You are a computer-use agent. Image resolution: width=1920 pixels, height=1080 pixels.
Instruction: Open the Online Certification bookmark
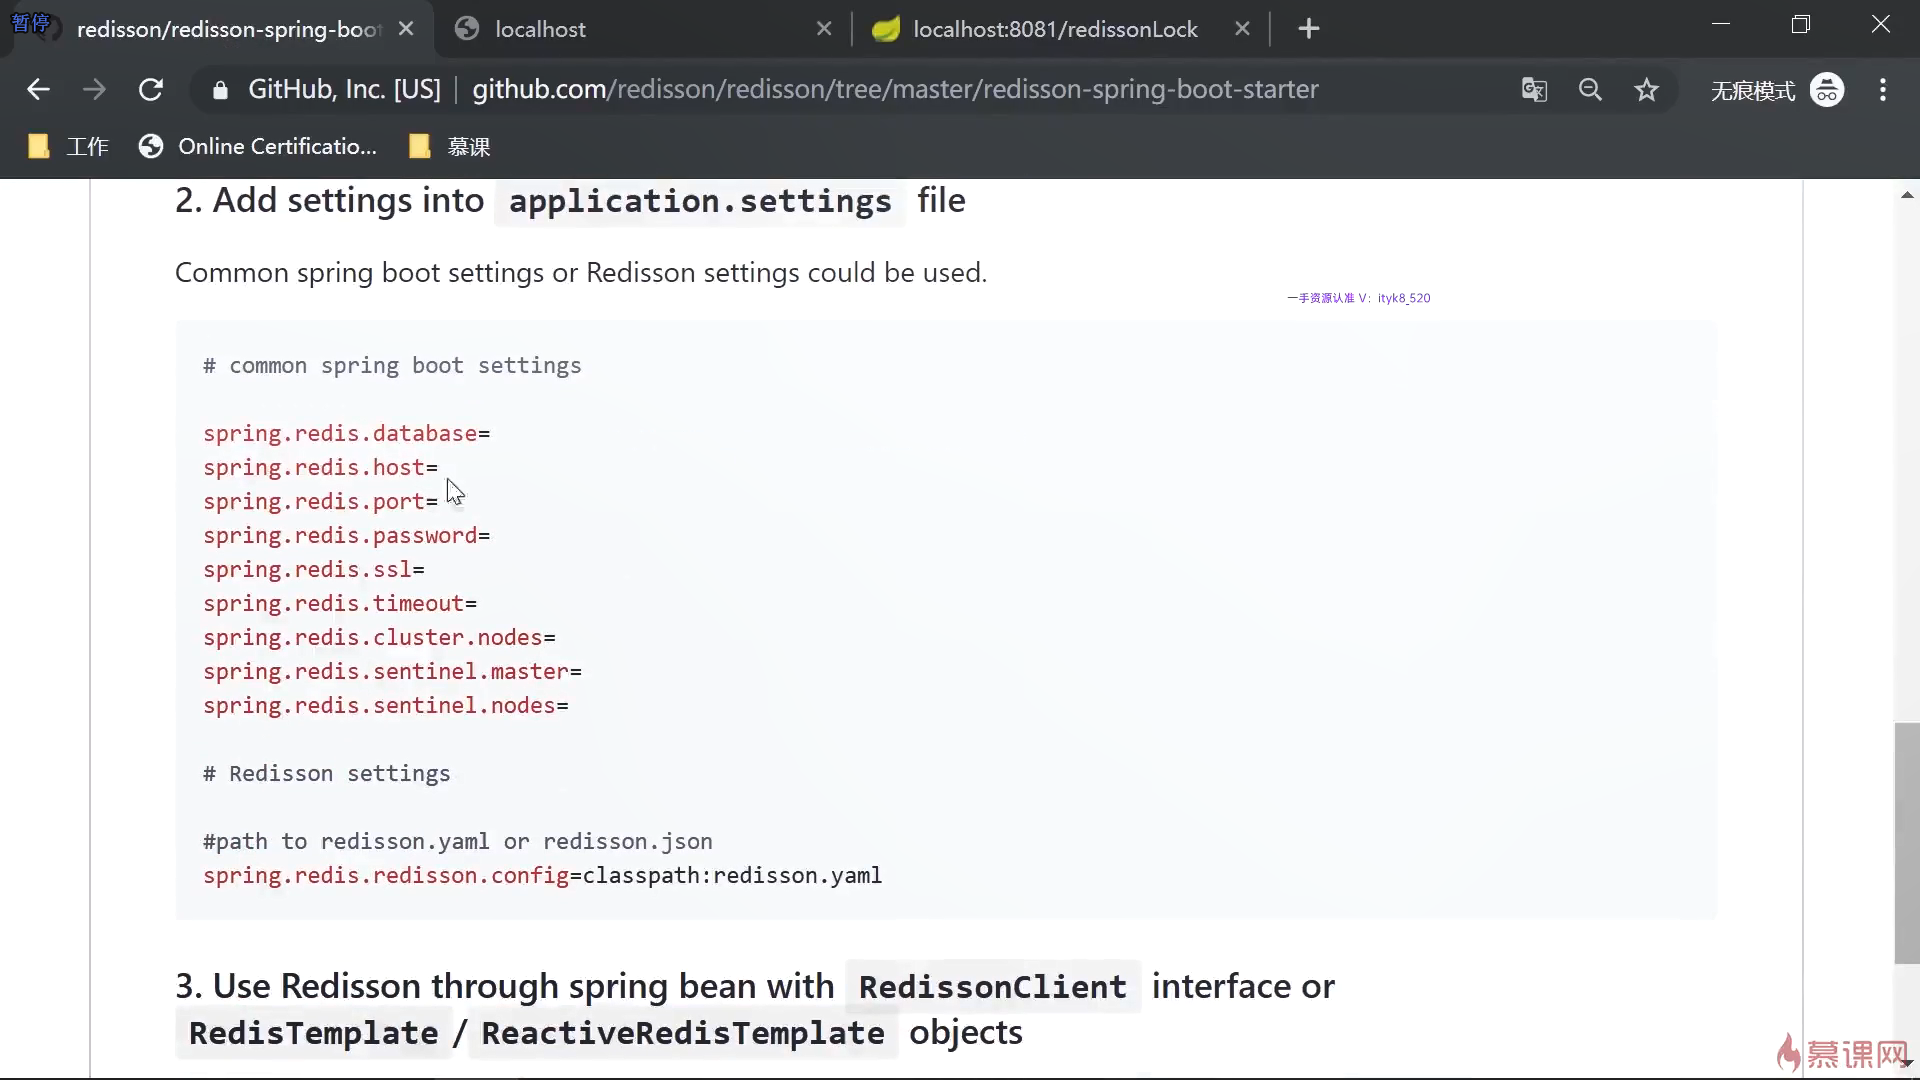pos(258,147)
